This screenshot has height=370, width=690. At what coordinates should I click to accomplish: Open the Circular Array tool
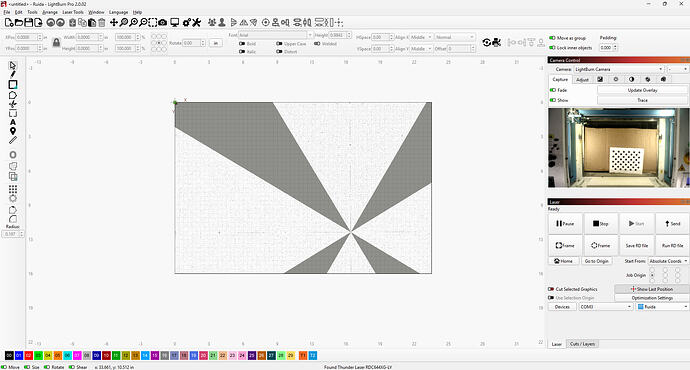coord(13,198)
